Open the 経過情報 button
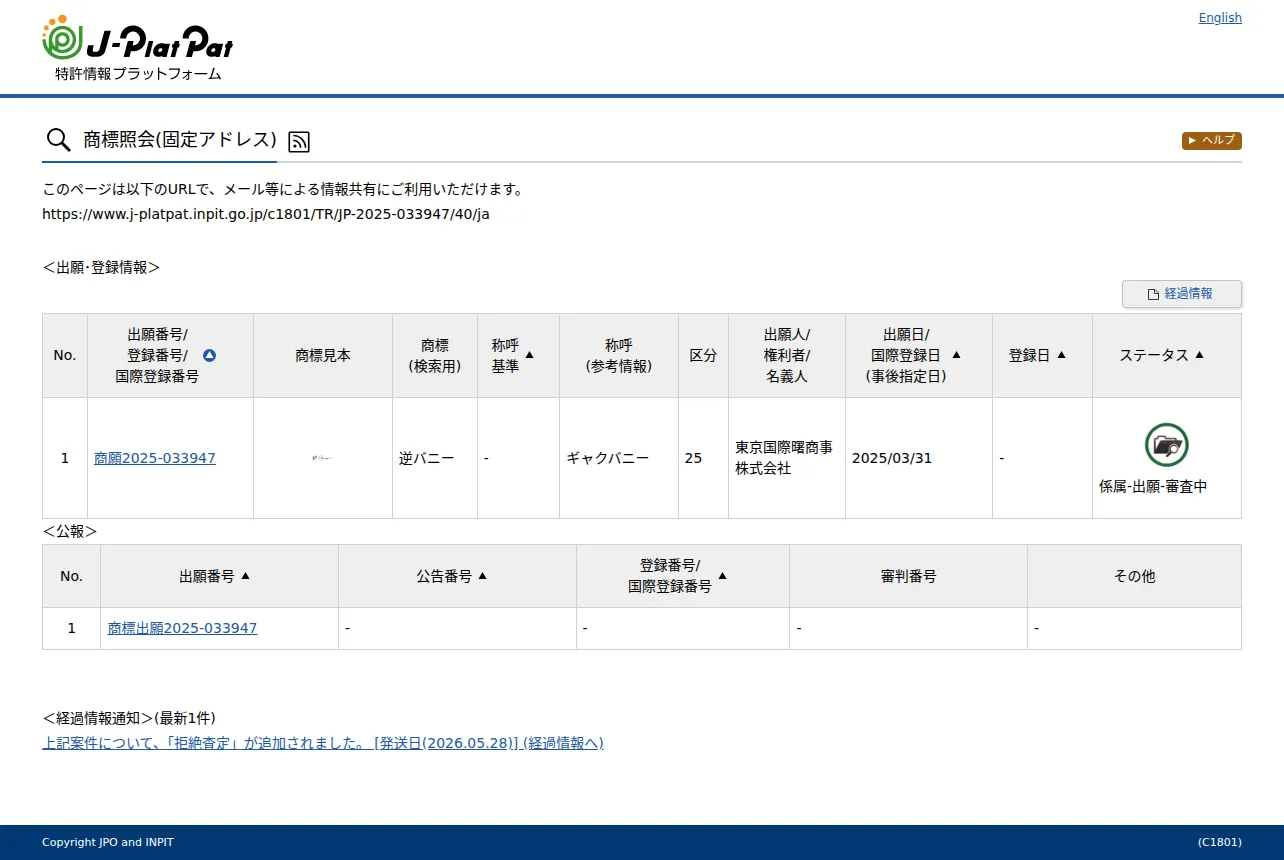The width and height of the screenshot is (1284, 860). pyautogui.click(x=1181, y=293)
